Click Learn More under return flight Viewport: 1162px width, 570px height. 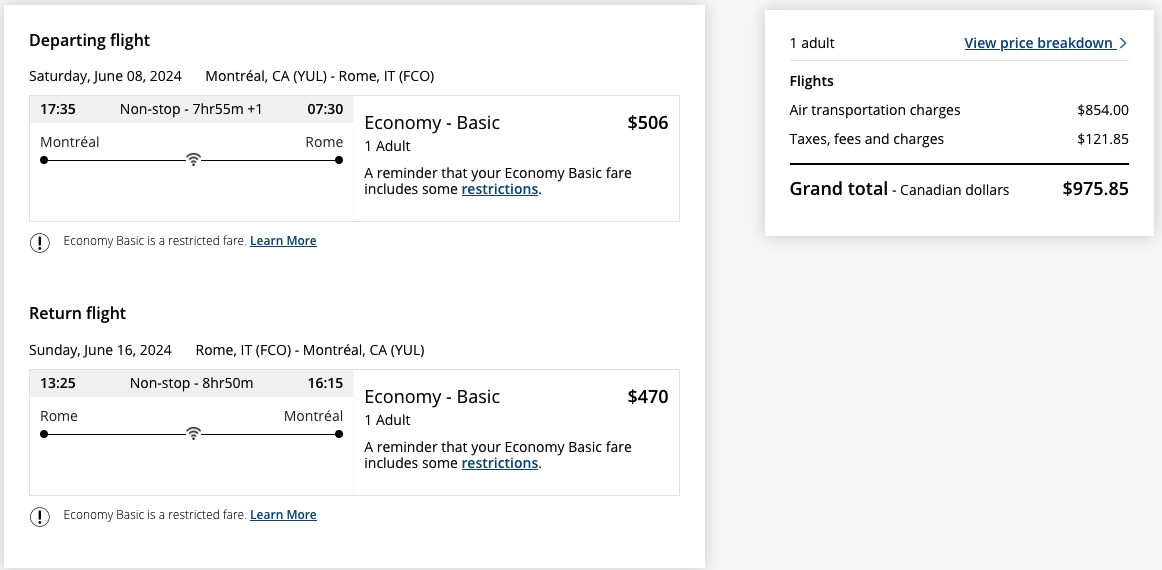point(283,515)
